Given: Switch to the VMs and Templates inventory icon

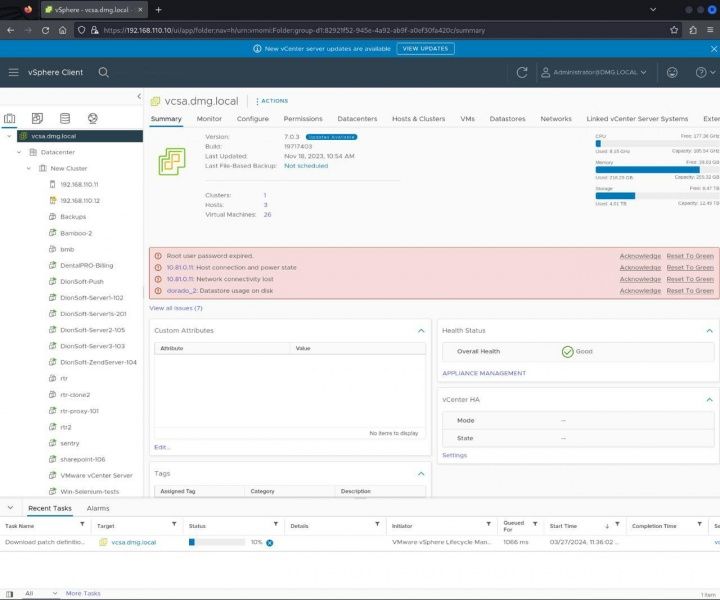Looking at the screenshot, I should [38, 118].
